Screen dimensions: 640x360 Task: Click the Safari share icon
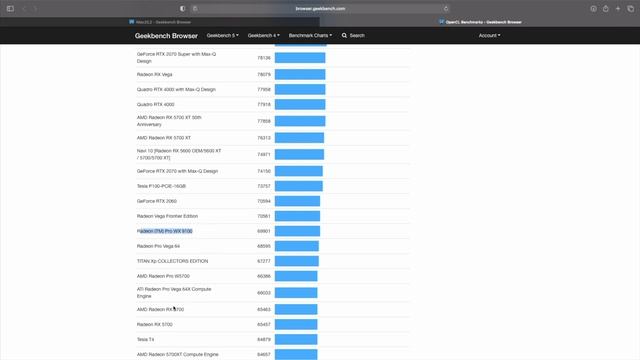[606, 9]
